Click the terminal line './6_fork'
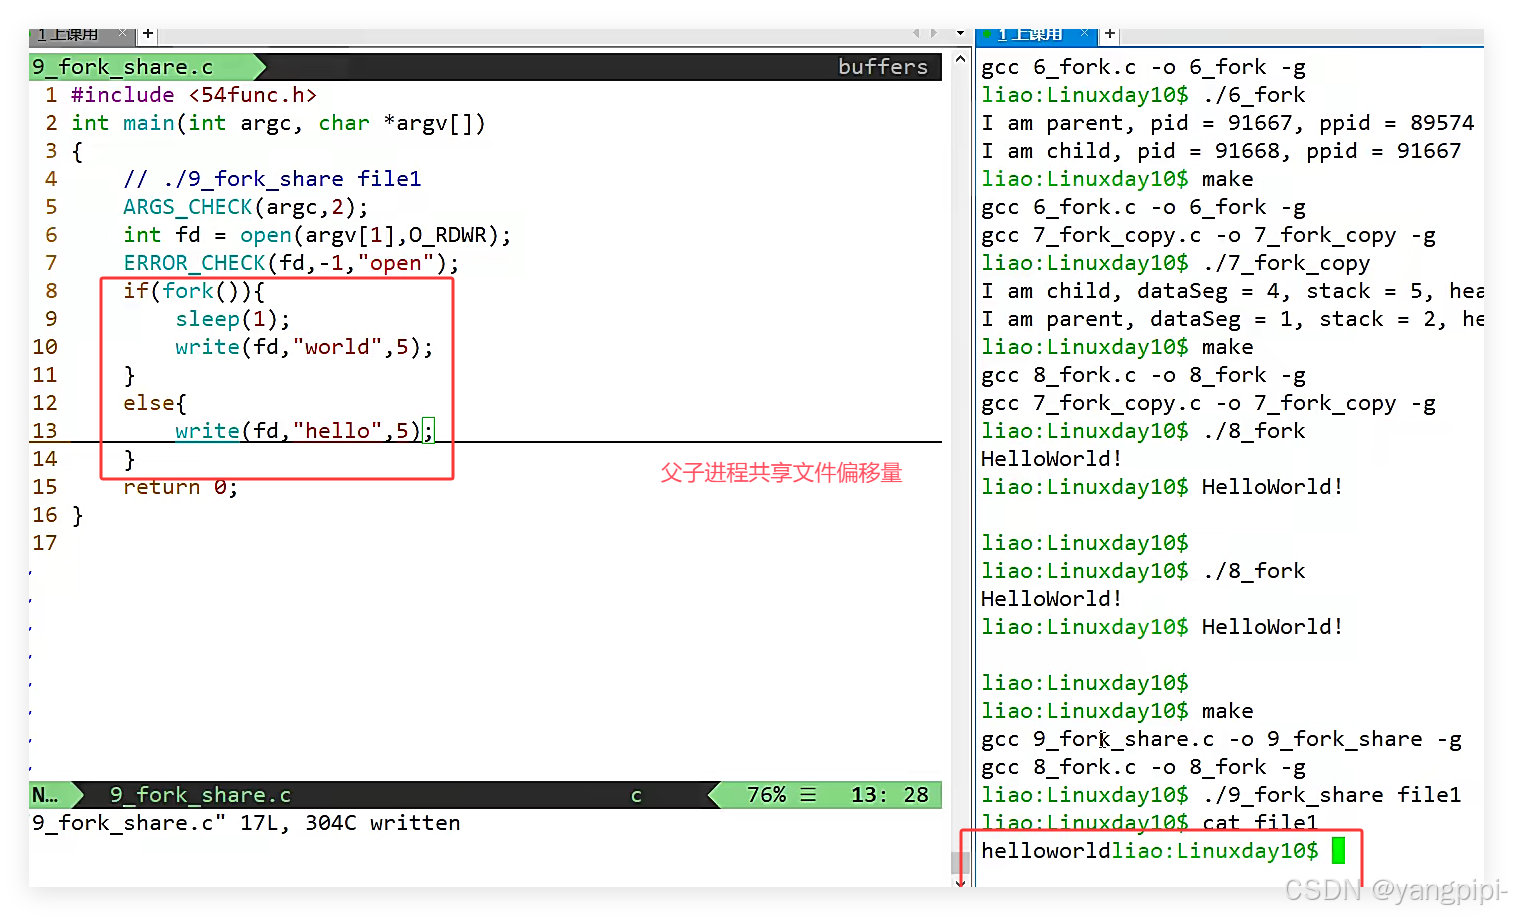 (1143, 95)
